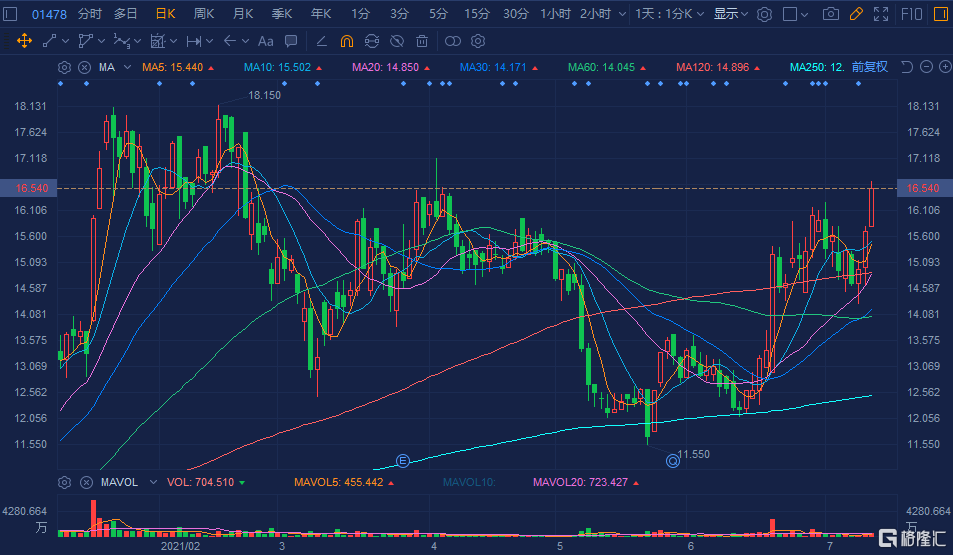Click the camera screenshot icon

830,14
